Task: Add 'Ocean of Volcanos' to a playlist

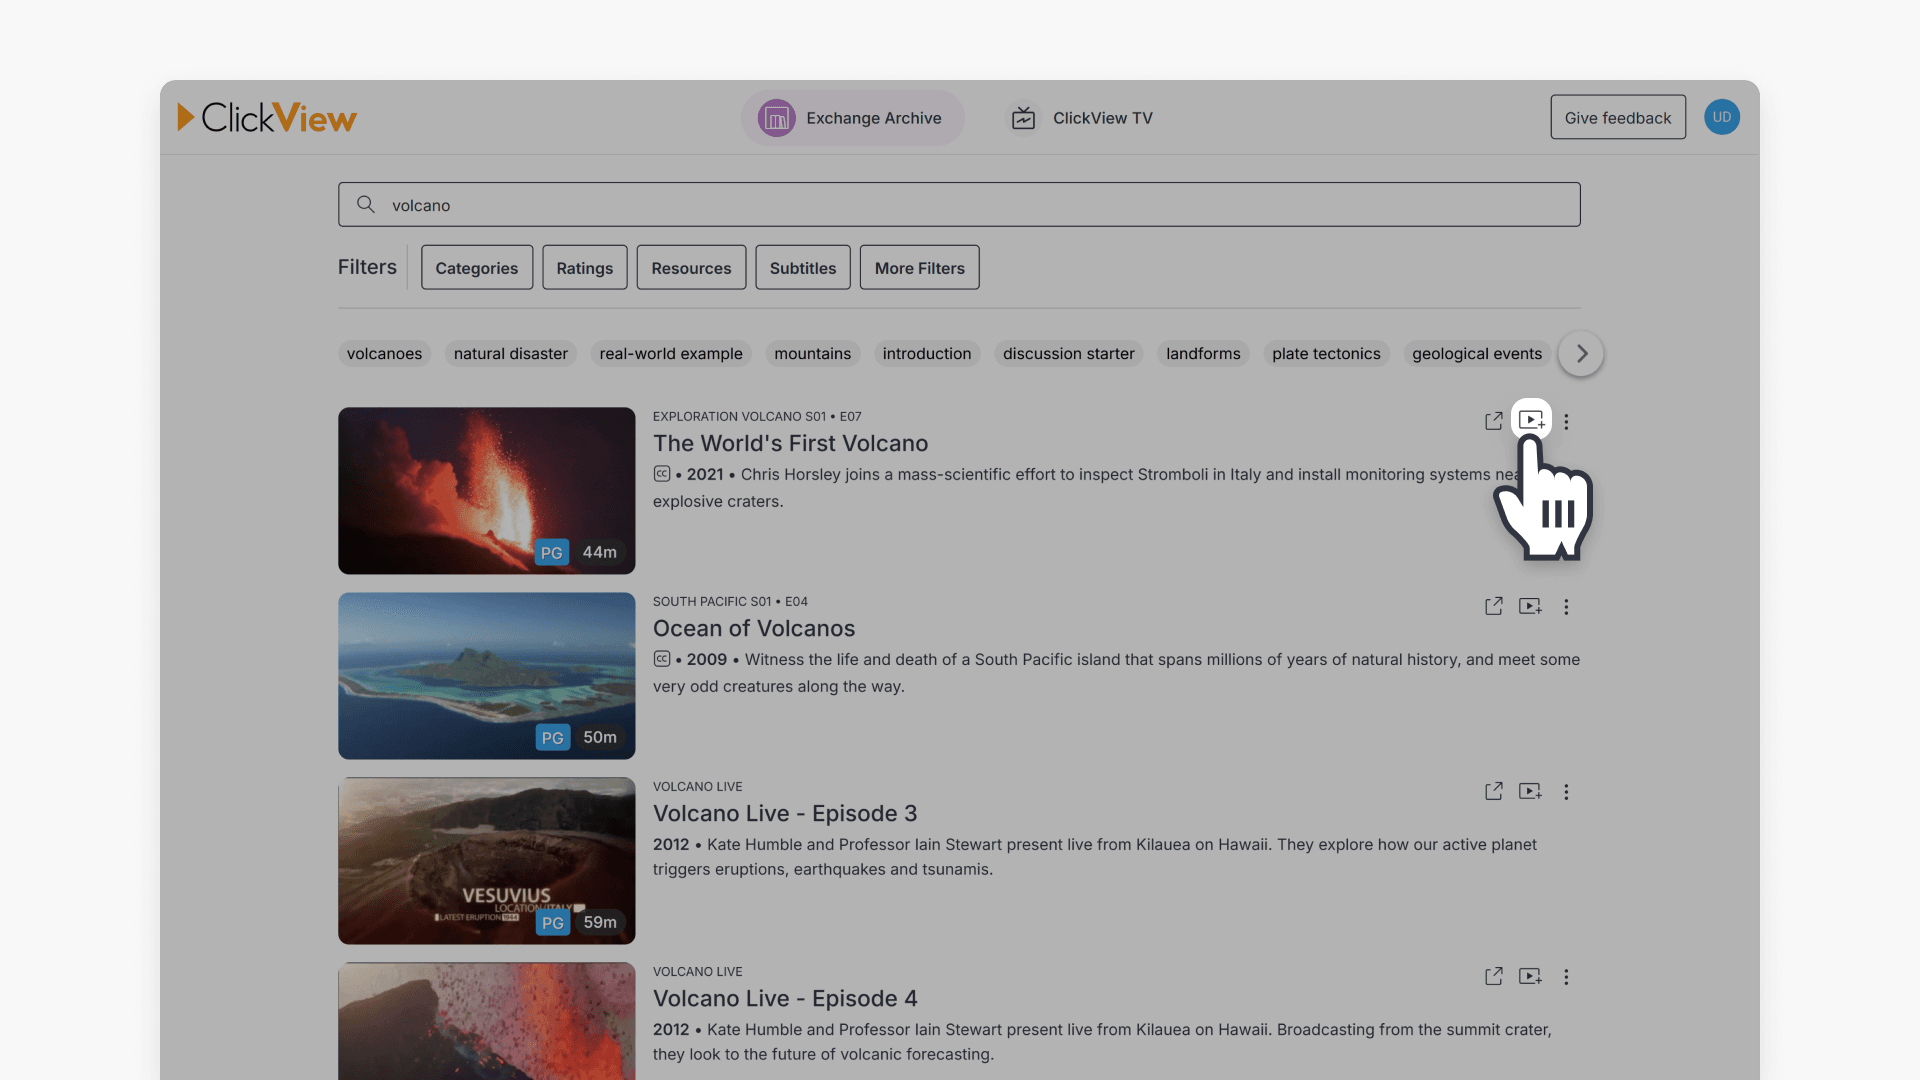Action: (x=1530, y=606)
